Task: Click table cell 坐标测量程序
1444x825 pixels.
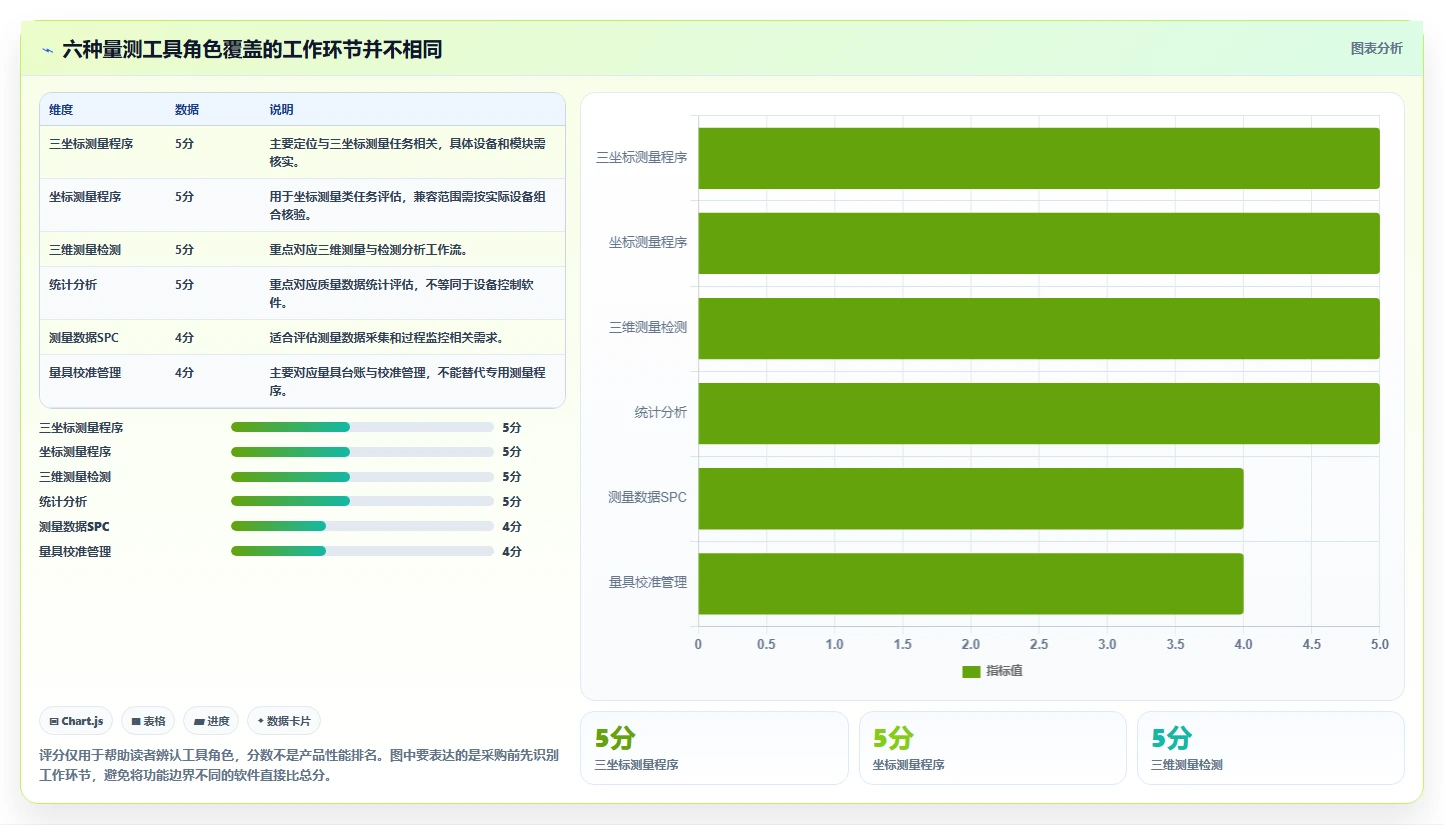Action: [x=85, y=197]
